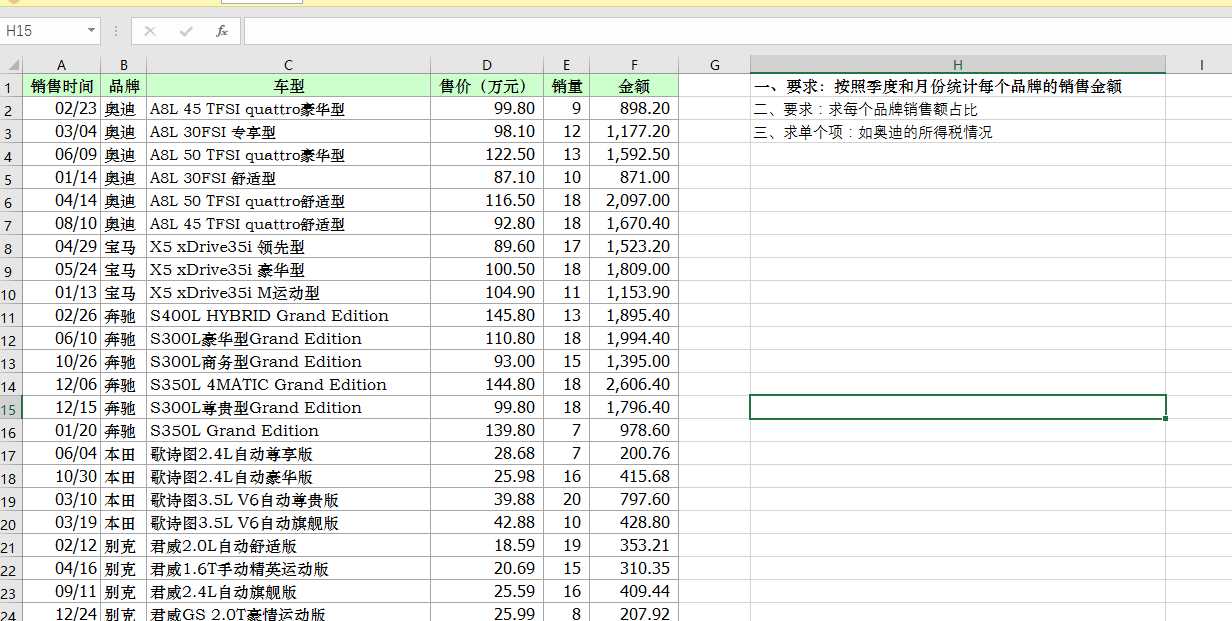This screenshot has width=1232, height=621.
Task: Select column C header
Action: pyautogui.click(x=288, y=65)
